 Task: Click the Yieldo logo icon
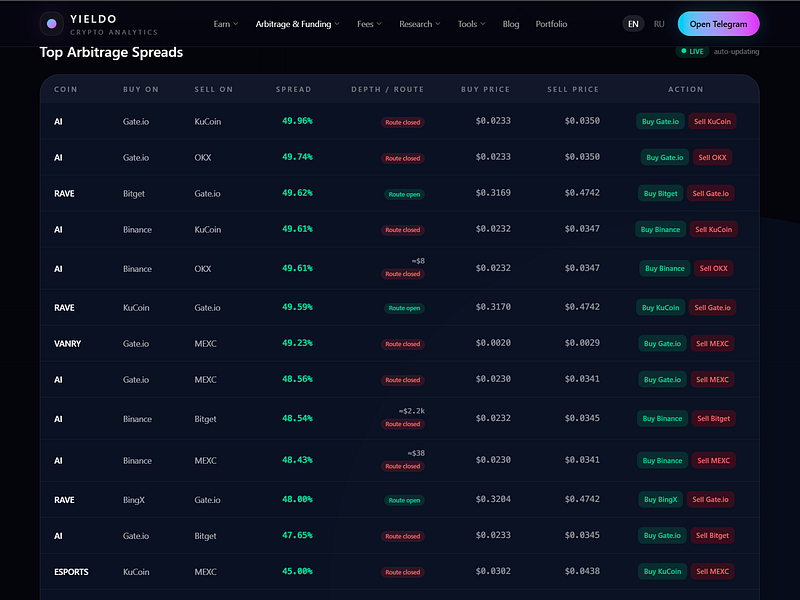[x=52, y=23]
